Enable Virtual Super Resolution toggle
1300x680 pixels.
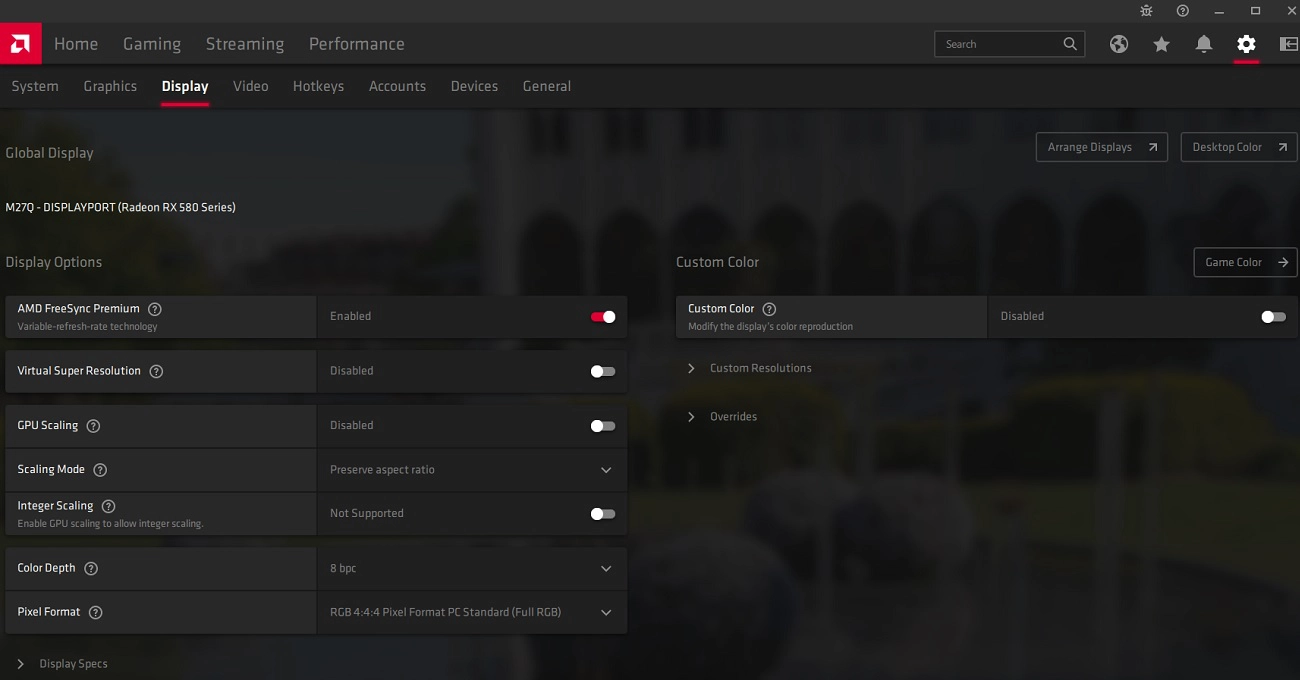point(603,371)
